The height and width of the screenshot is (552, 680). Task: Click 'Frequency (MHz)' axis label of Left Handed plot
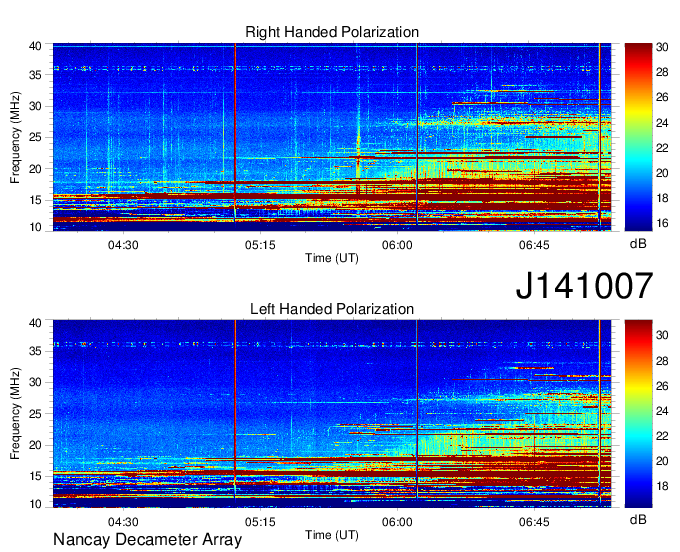pos(15,414)
